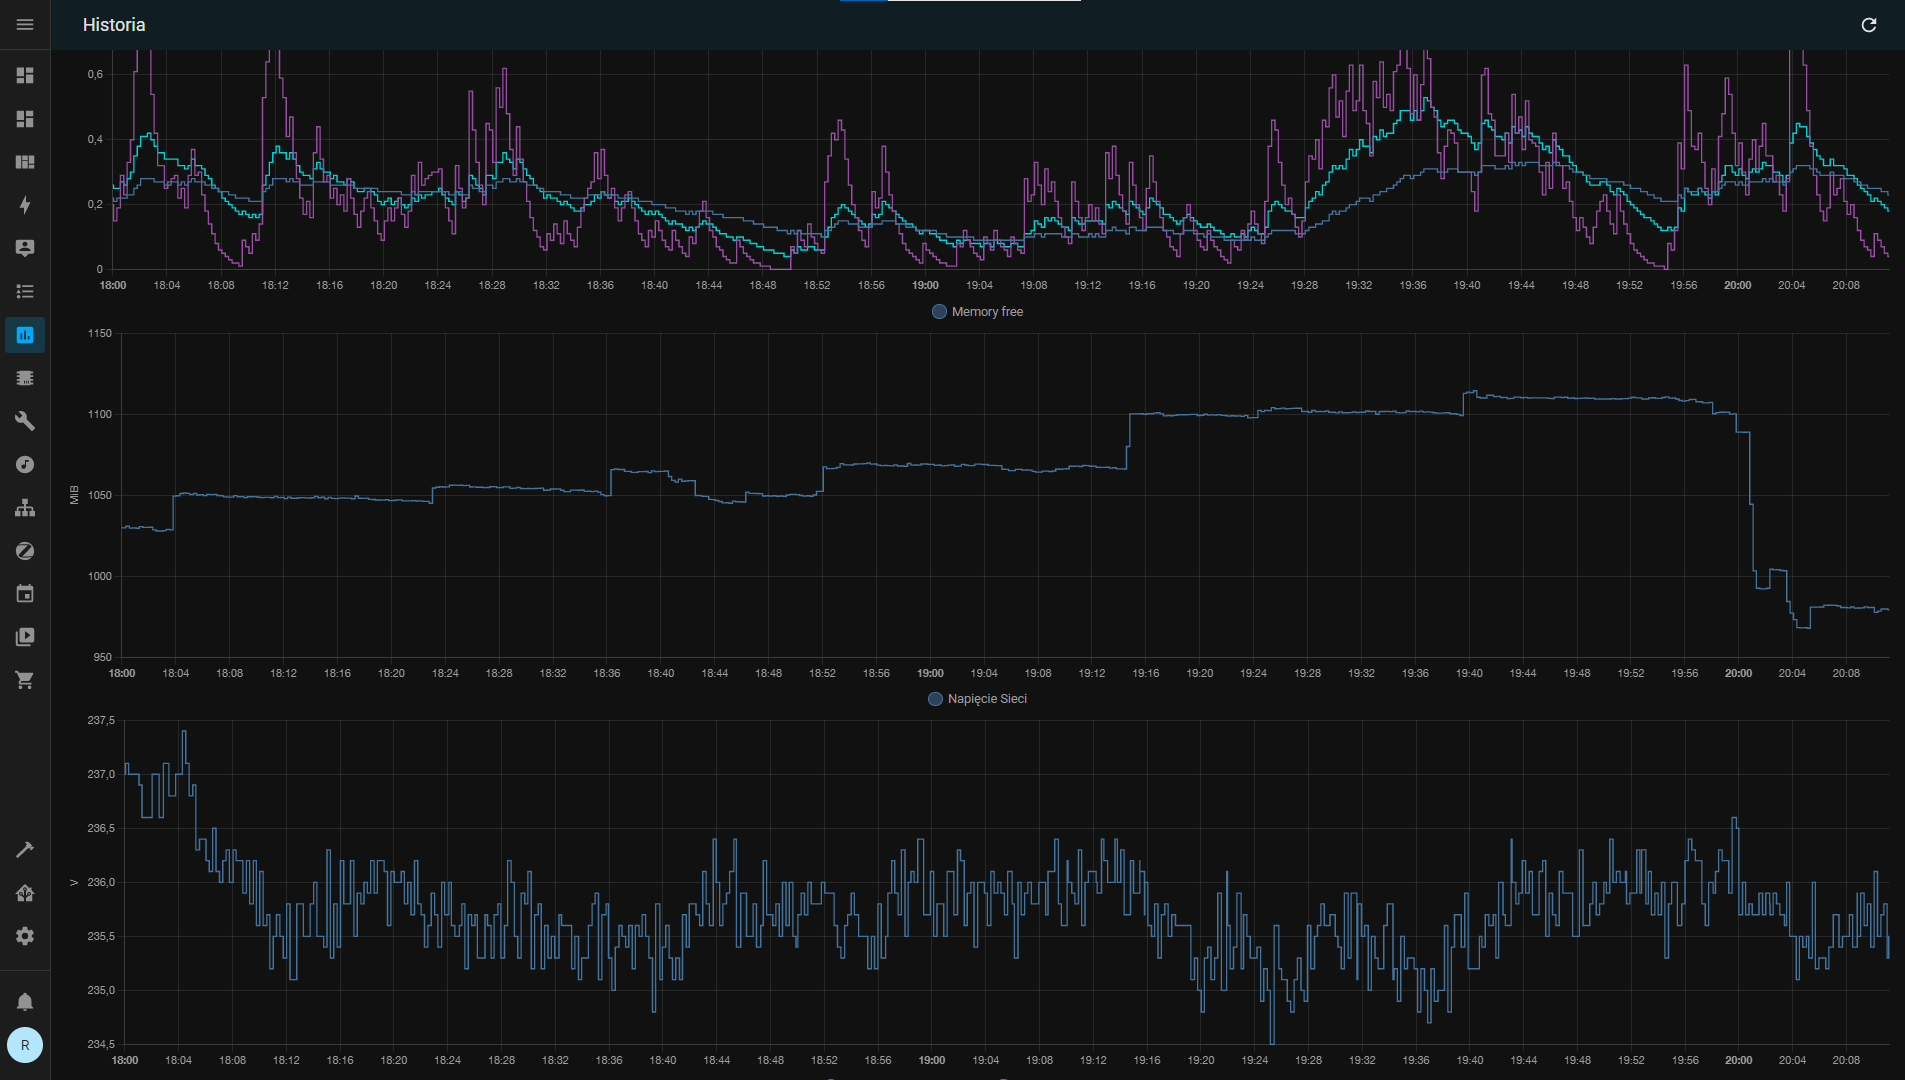Open the shopping cart list panel
This screenshot has width=1905, height=1080.
(x=25, y=680)
